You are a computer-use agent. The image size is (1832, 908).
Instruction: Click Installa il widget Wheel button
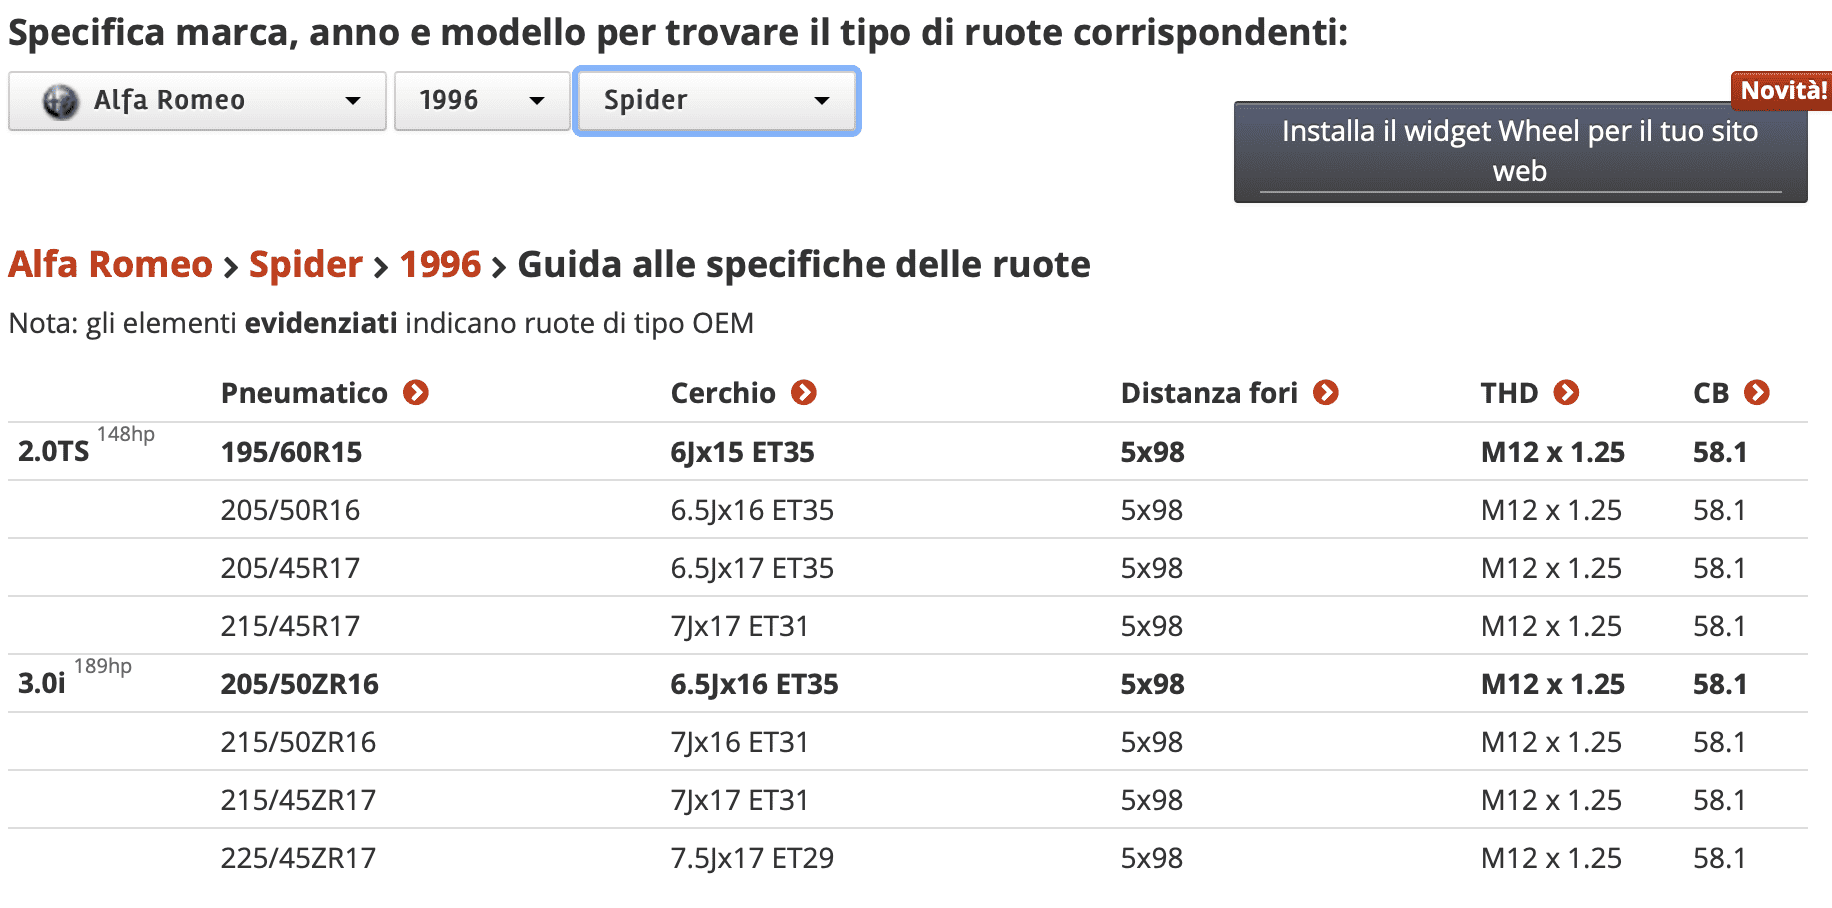(1520, 152)
